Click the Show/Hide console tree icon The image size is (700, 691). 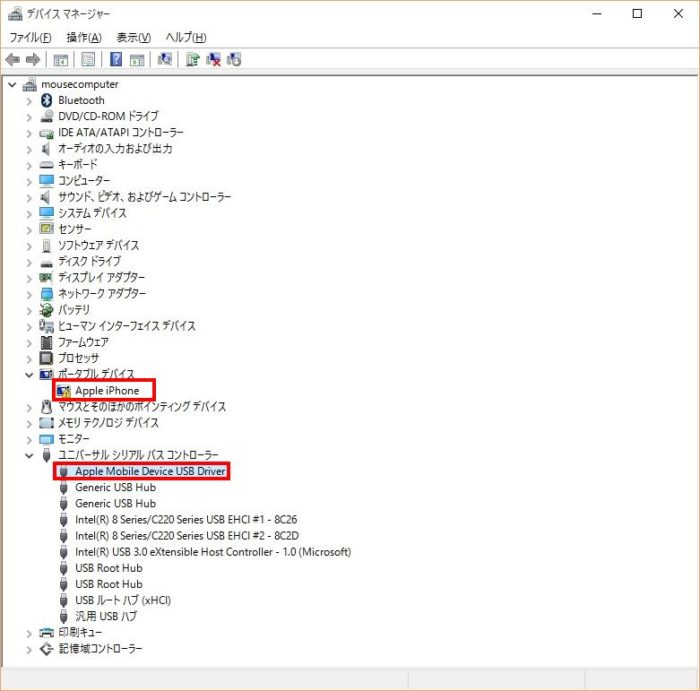coord(61,59)
